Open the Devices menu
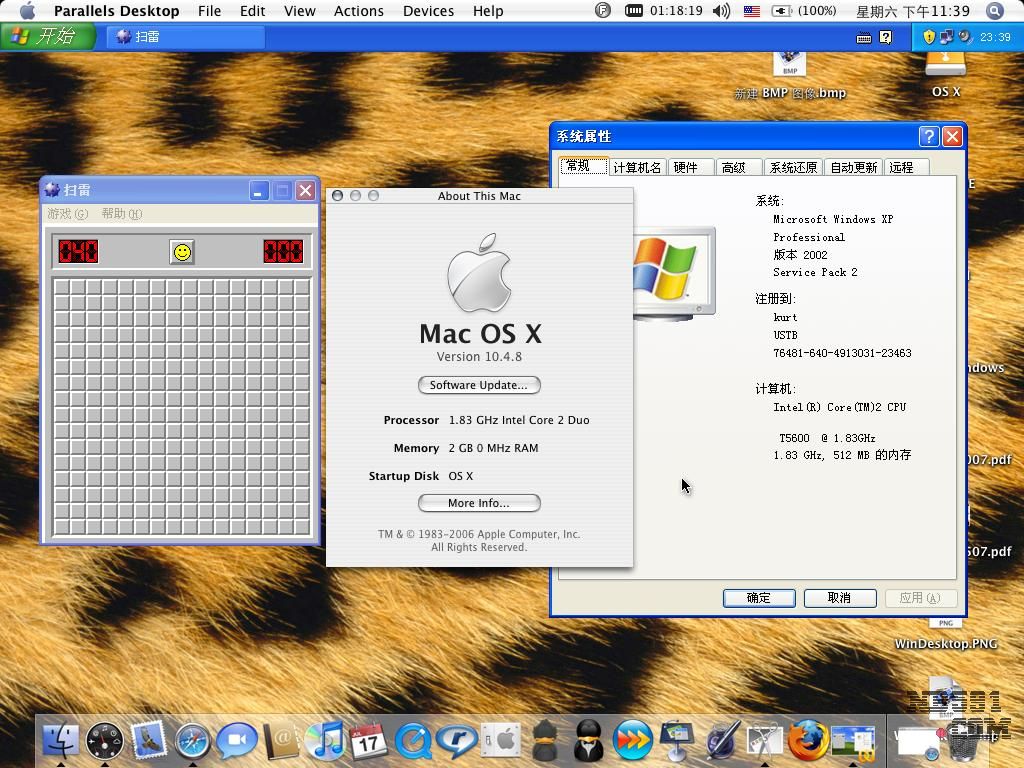 pos(428,11)
